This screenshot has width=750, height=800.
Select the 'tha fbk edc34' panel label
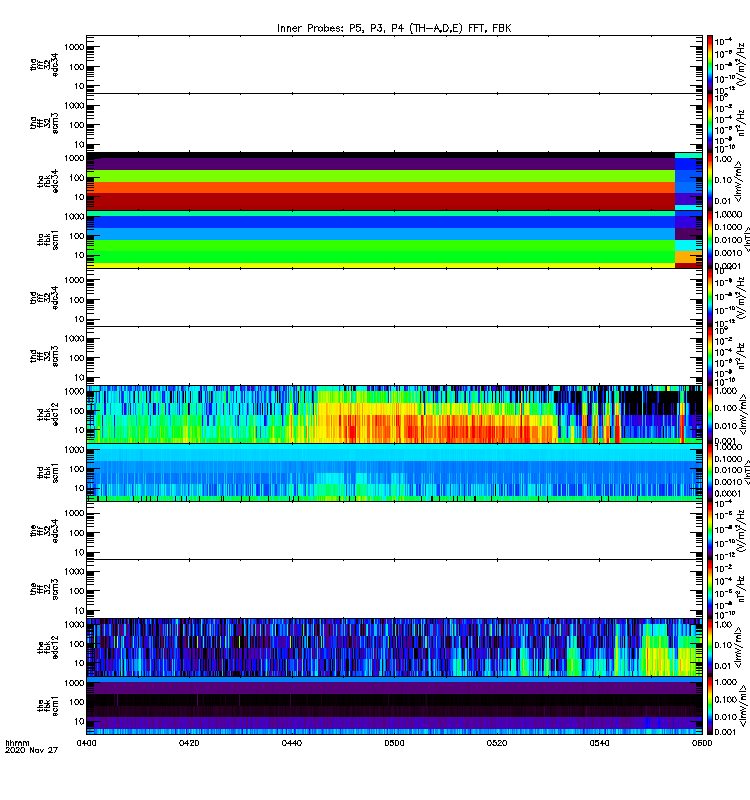pyautogui.click(x=48, y=181)
